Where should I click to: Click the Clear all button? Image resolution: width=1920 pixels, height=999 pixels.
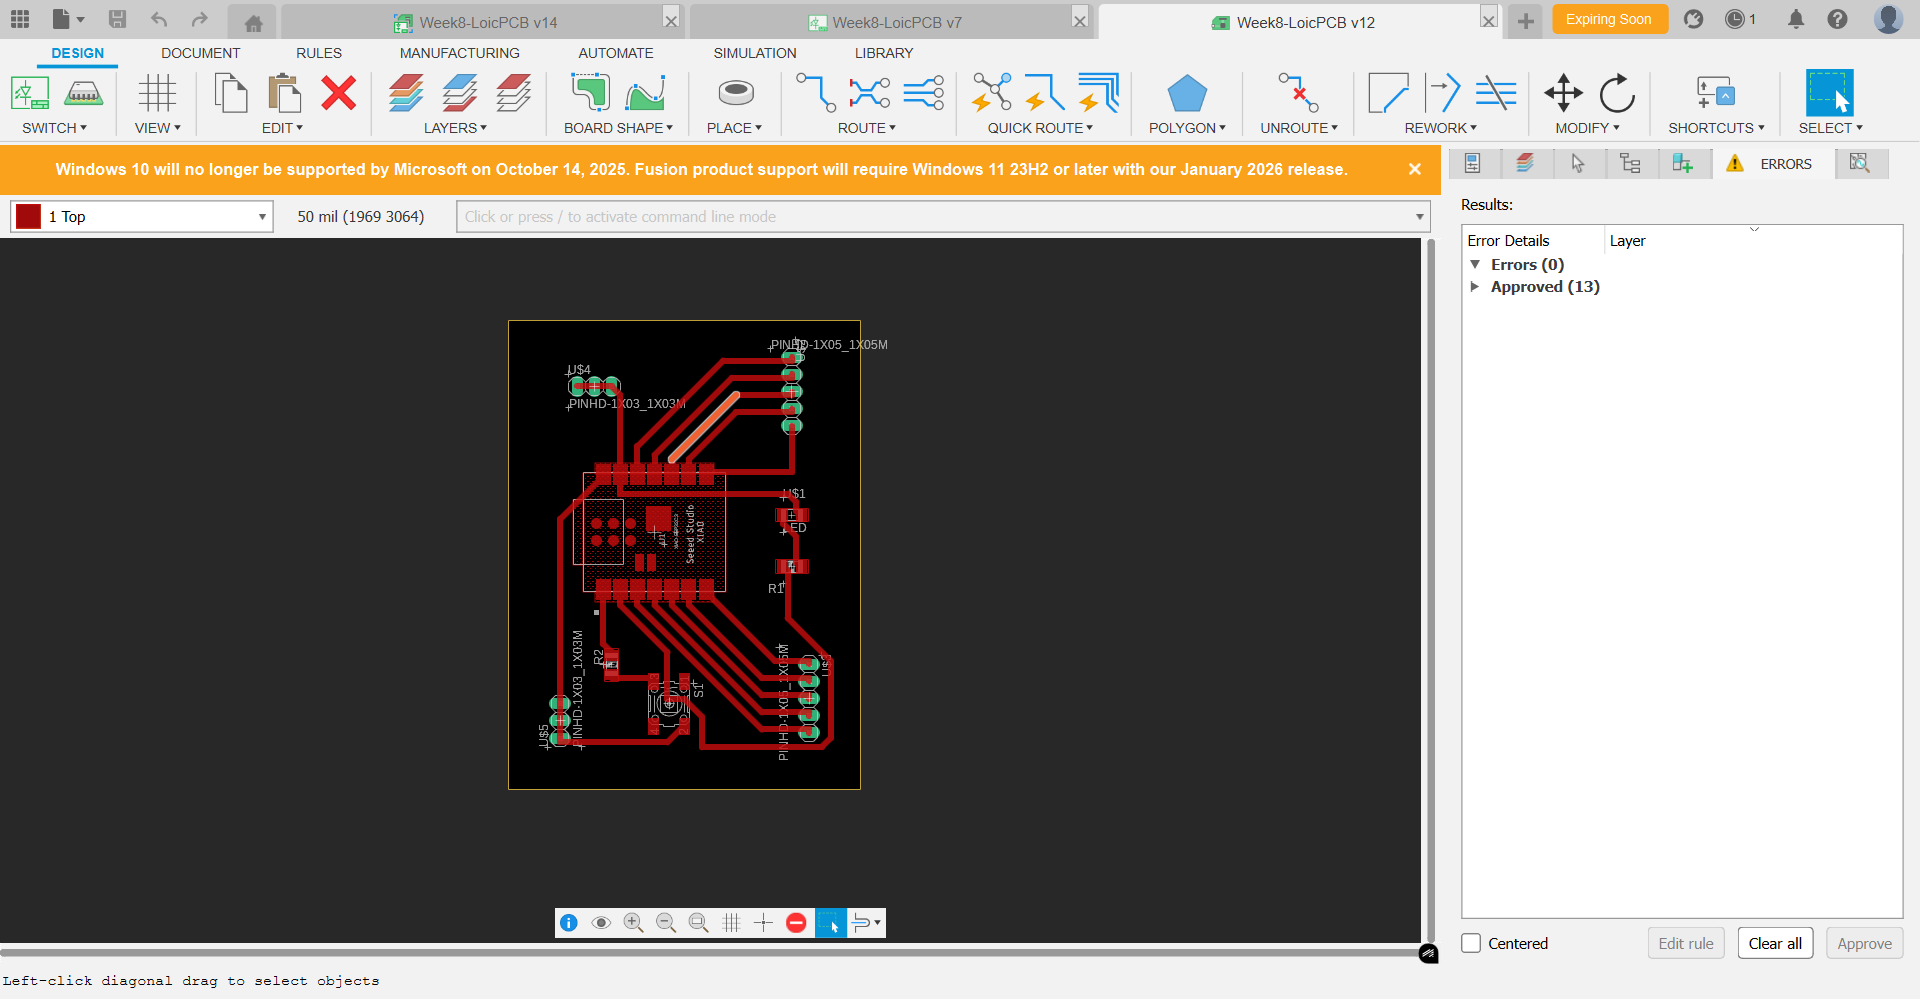tap(1775, 943)
